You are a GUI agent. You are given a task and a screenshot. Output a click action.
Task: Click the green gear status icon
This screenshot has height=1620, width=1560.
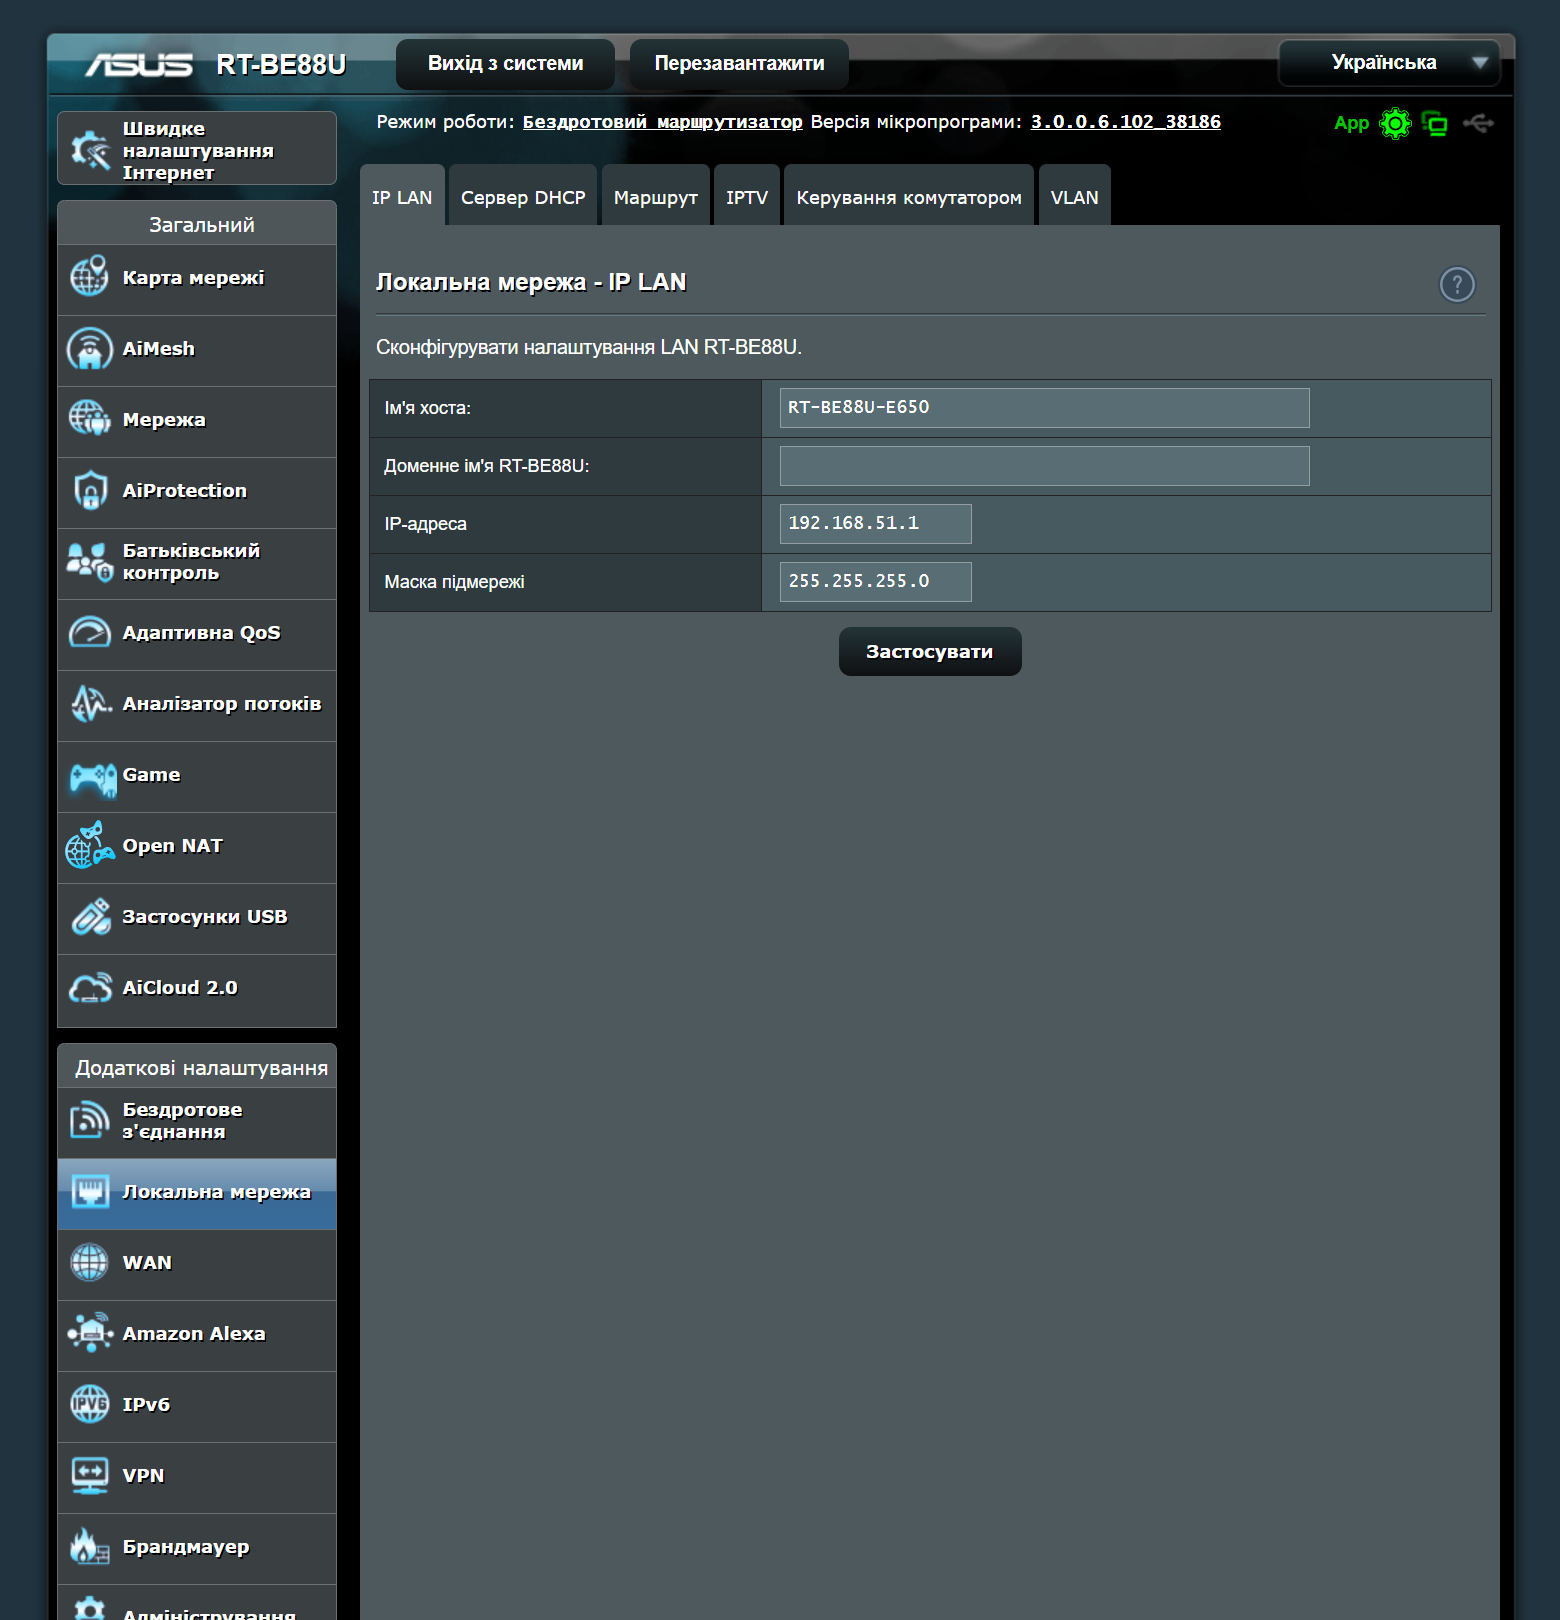(1395, 123)
